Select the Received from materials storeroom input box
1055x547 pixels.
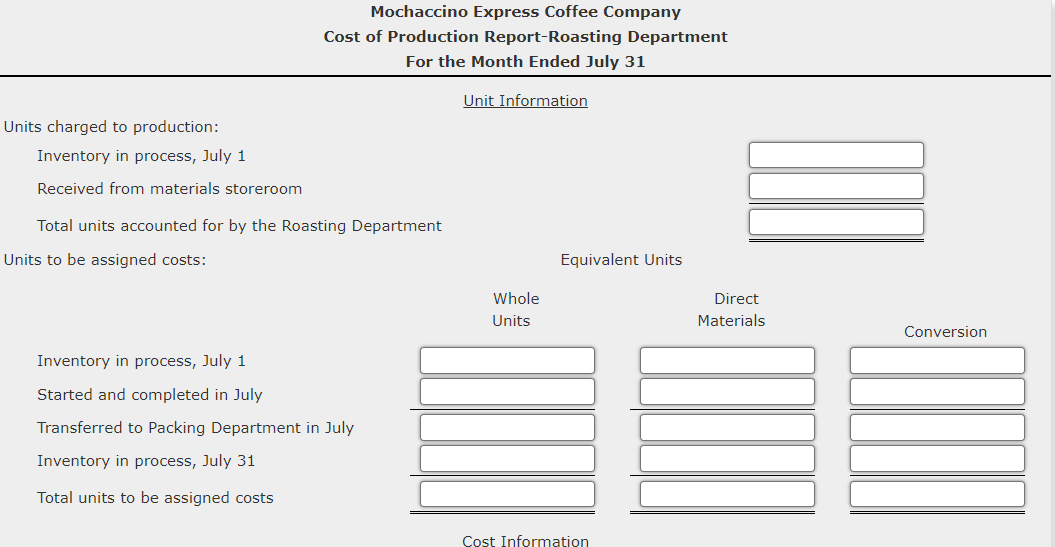click(x=836, y=186)
